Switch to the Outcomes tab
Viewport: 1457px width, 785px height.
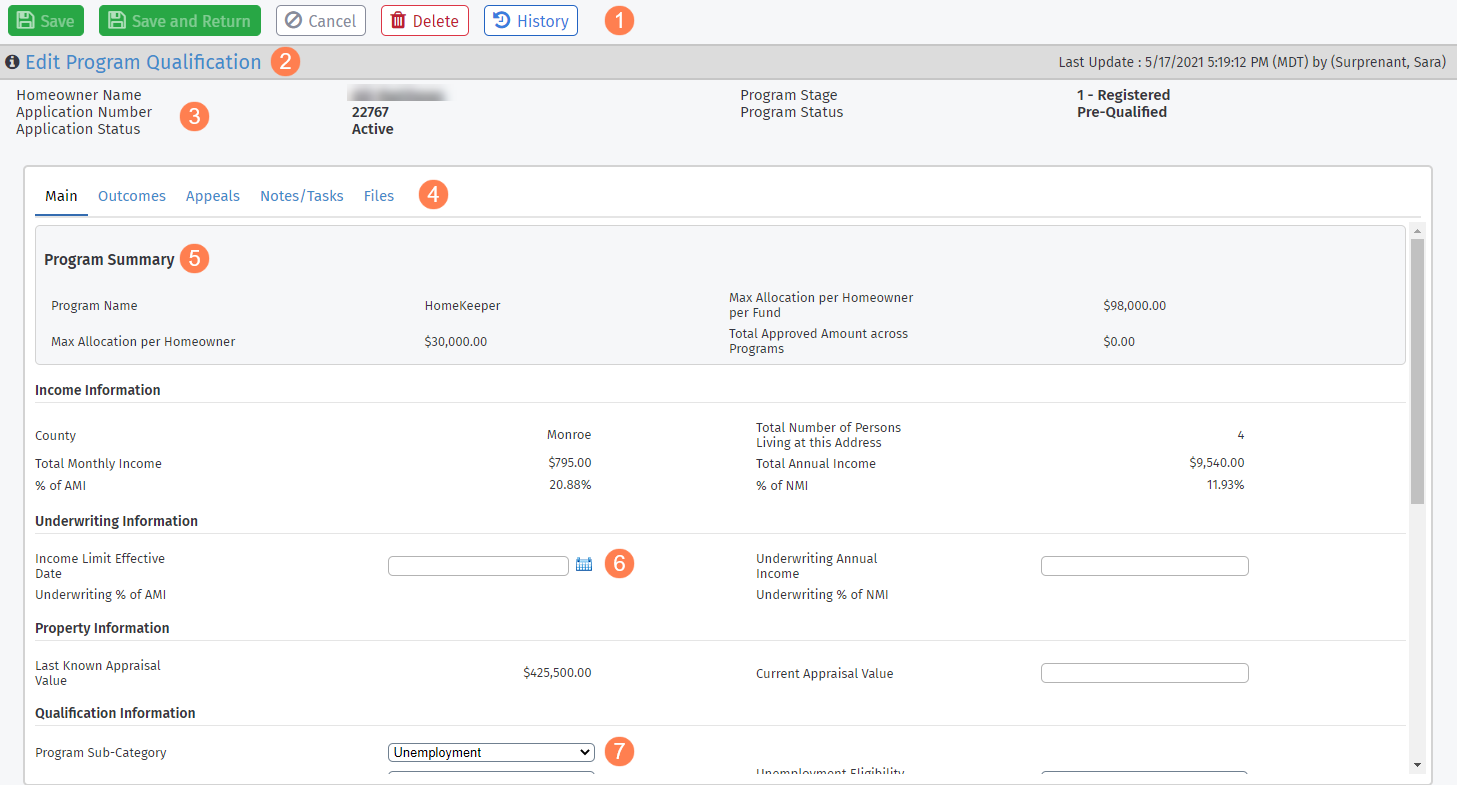click(x=132, y=196)
